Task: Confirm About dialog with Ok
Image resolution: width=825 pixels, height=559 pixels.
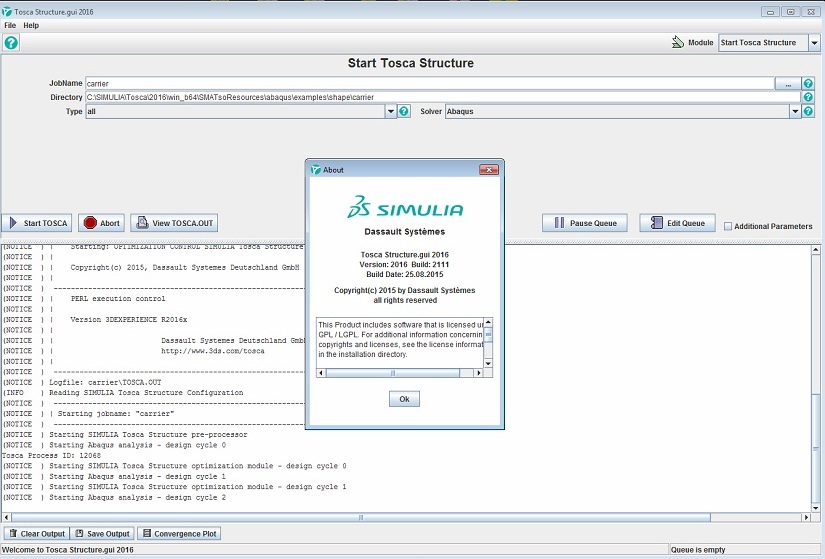Action: [x=404, y=399]
